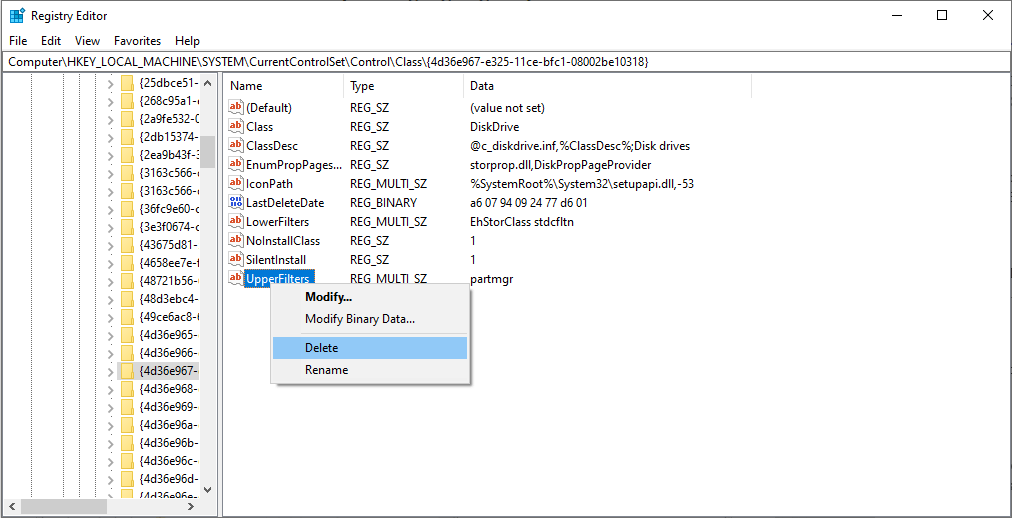Sort by the Type column header
Screen dimensions: 1012x518
point(404,86)
